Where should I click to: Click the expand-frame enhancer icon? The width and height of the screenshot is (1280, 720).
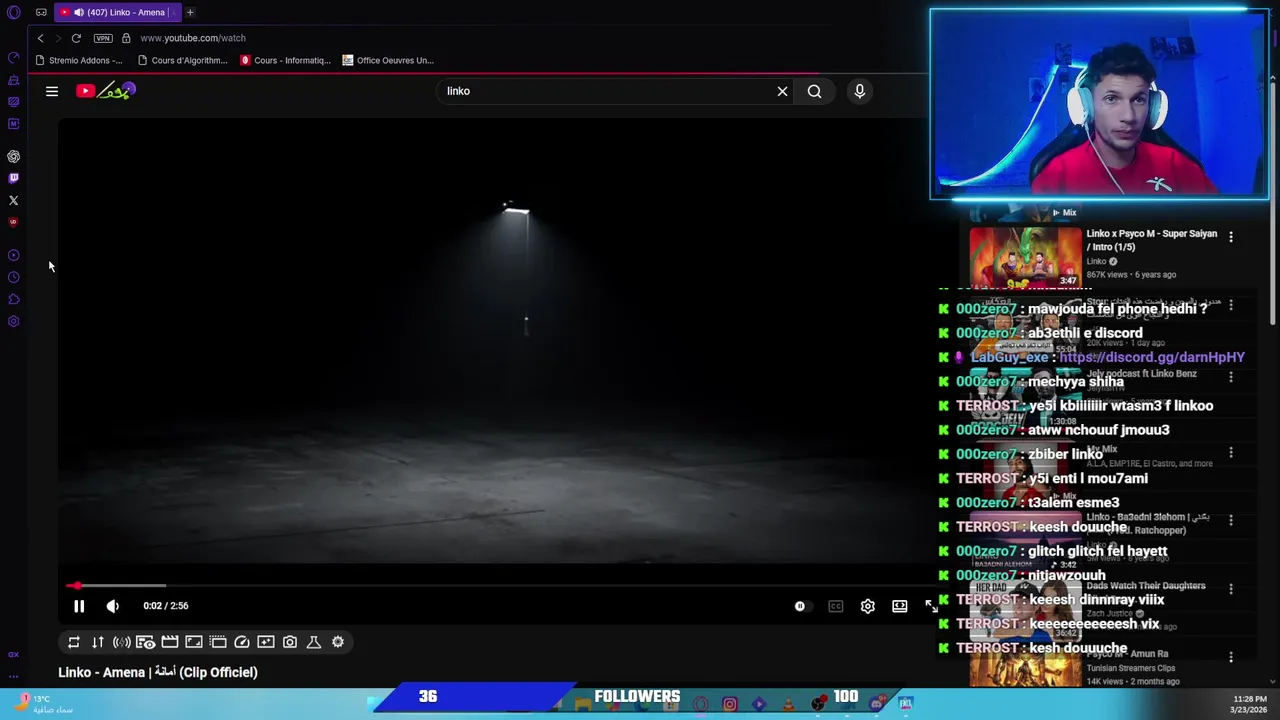(x=194, y=642)
